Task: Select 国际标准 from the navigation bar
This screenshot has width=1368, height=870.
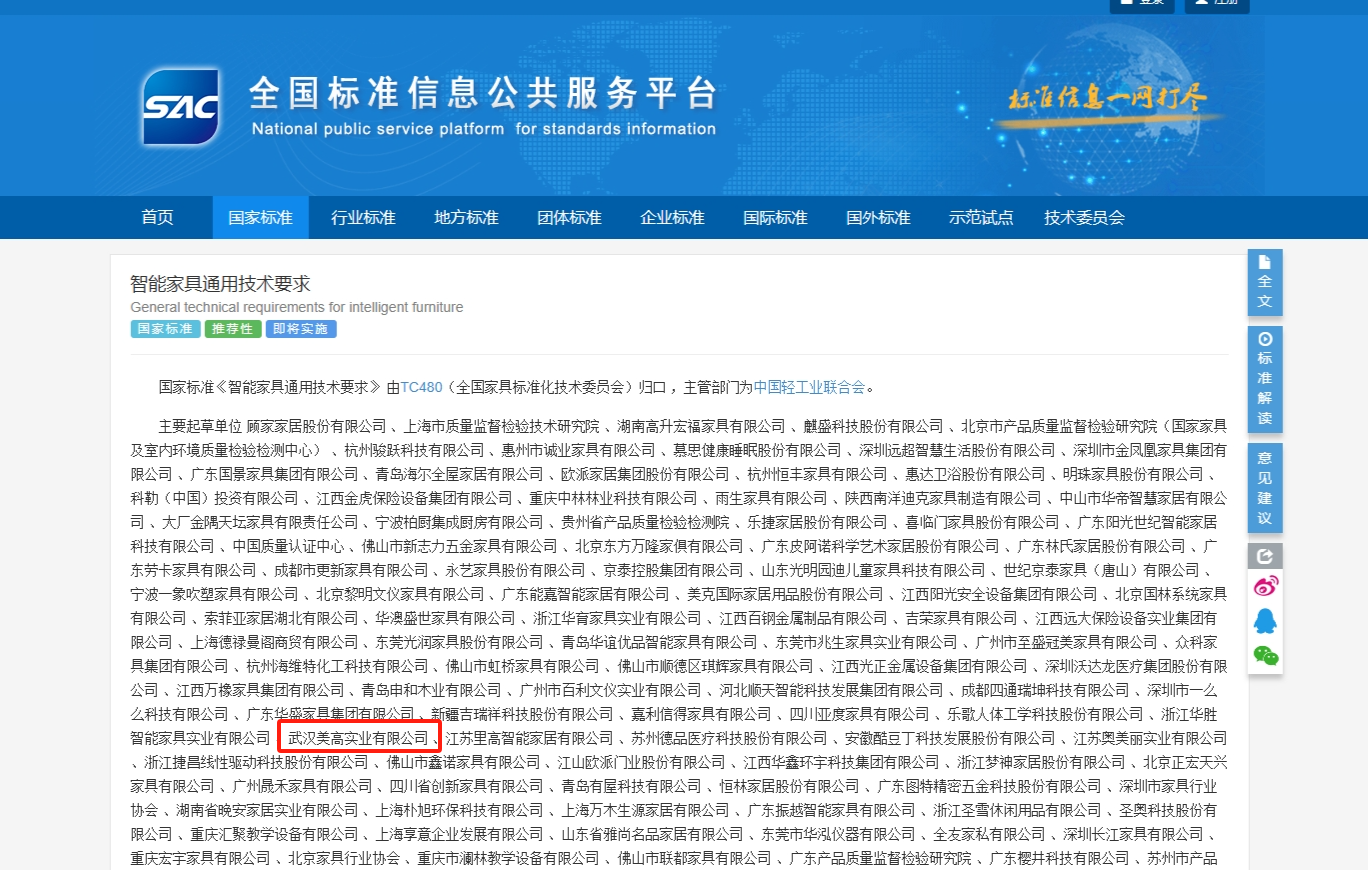Action: [x=775, y=217]
